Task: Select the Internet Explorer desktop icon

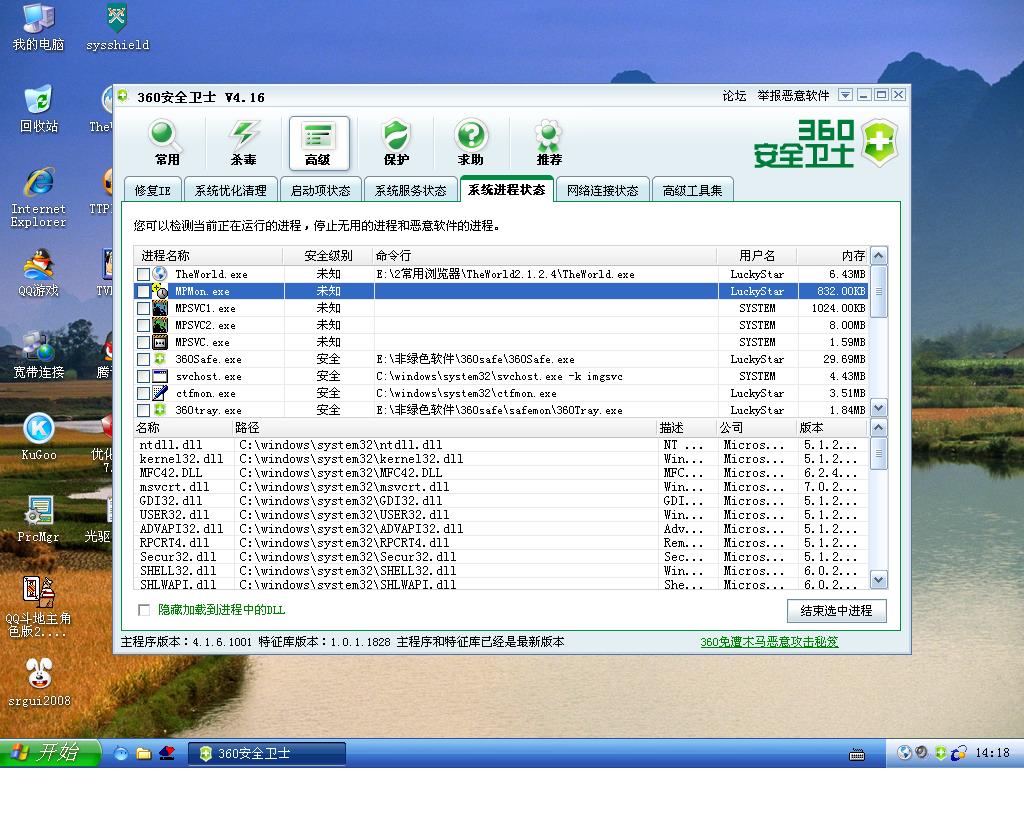Action: 39,197
